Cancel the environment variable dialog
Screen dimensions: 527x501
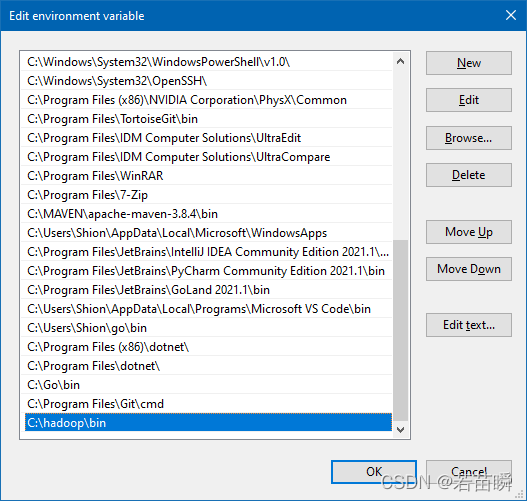click(x=469, y=472)
